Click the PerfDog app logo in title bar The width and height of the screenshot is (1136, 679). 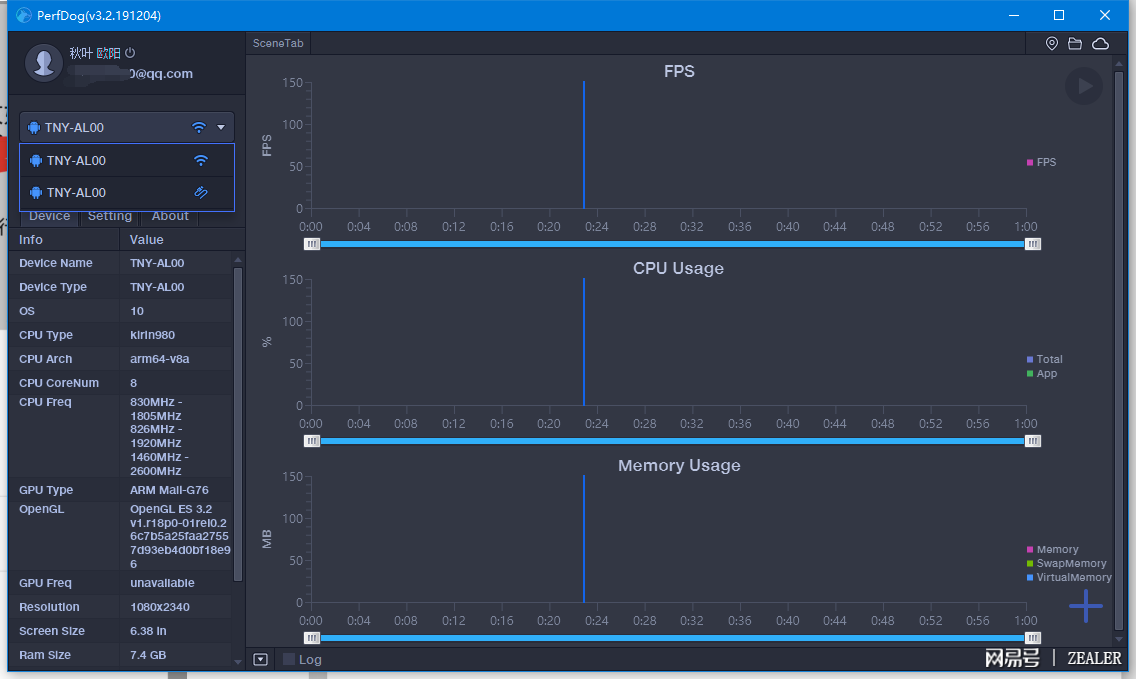click(x=24, y=15)
